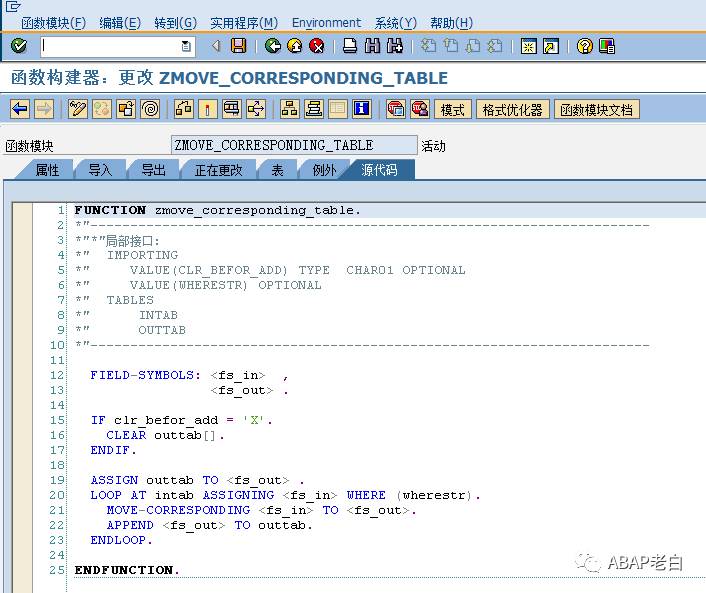Click the ENDFUNCTION line

coord(127,570)
